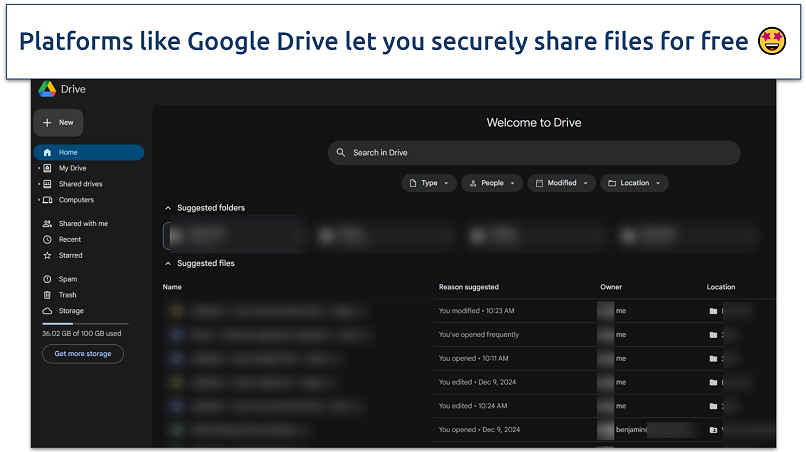Expand the Computers tree

click(39, 200)
